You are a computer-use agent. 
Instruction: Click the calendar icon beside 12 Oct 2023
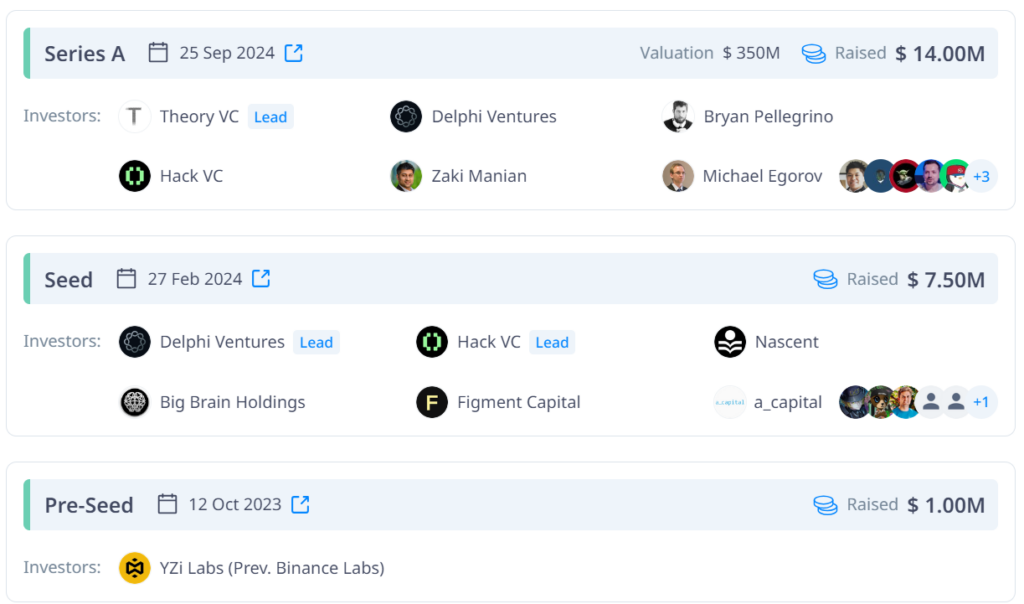[167, 503]
